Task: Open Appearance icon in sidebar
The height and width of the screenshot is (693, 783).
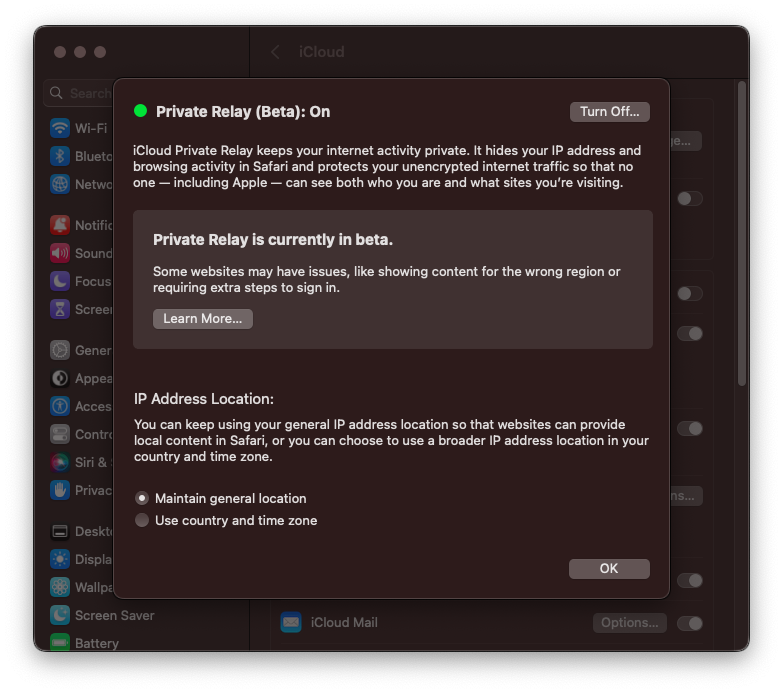Action: pos(60,378)
